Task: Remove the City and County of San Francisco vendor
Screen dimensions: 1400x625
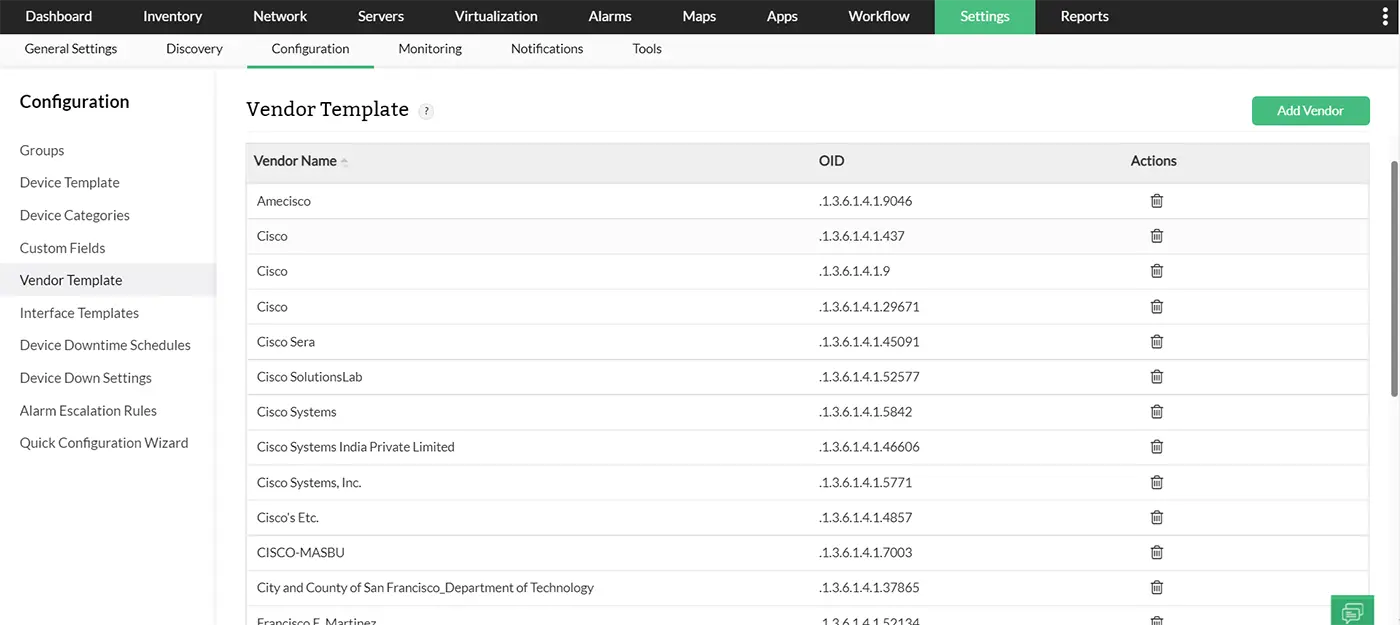Action: [x=1156, y=587]
